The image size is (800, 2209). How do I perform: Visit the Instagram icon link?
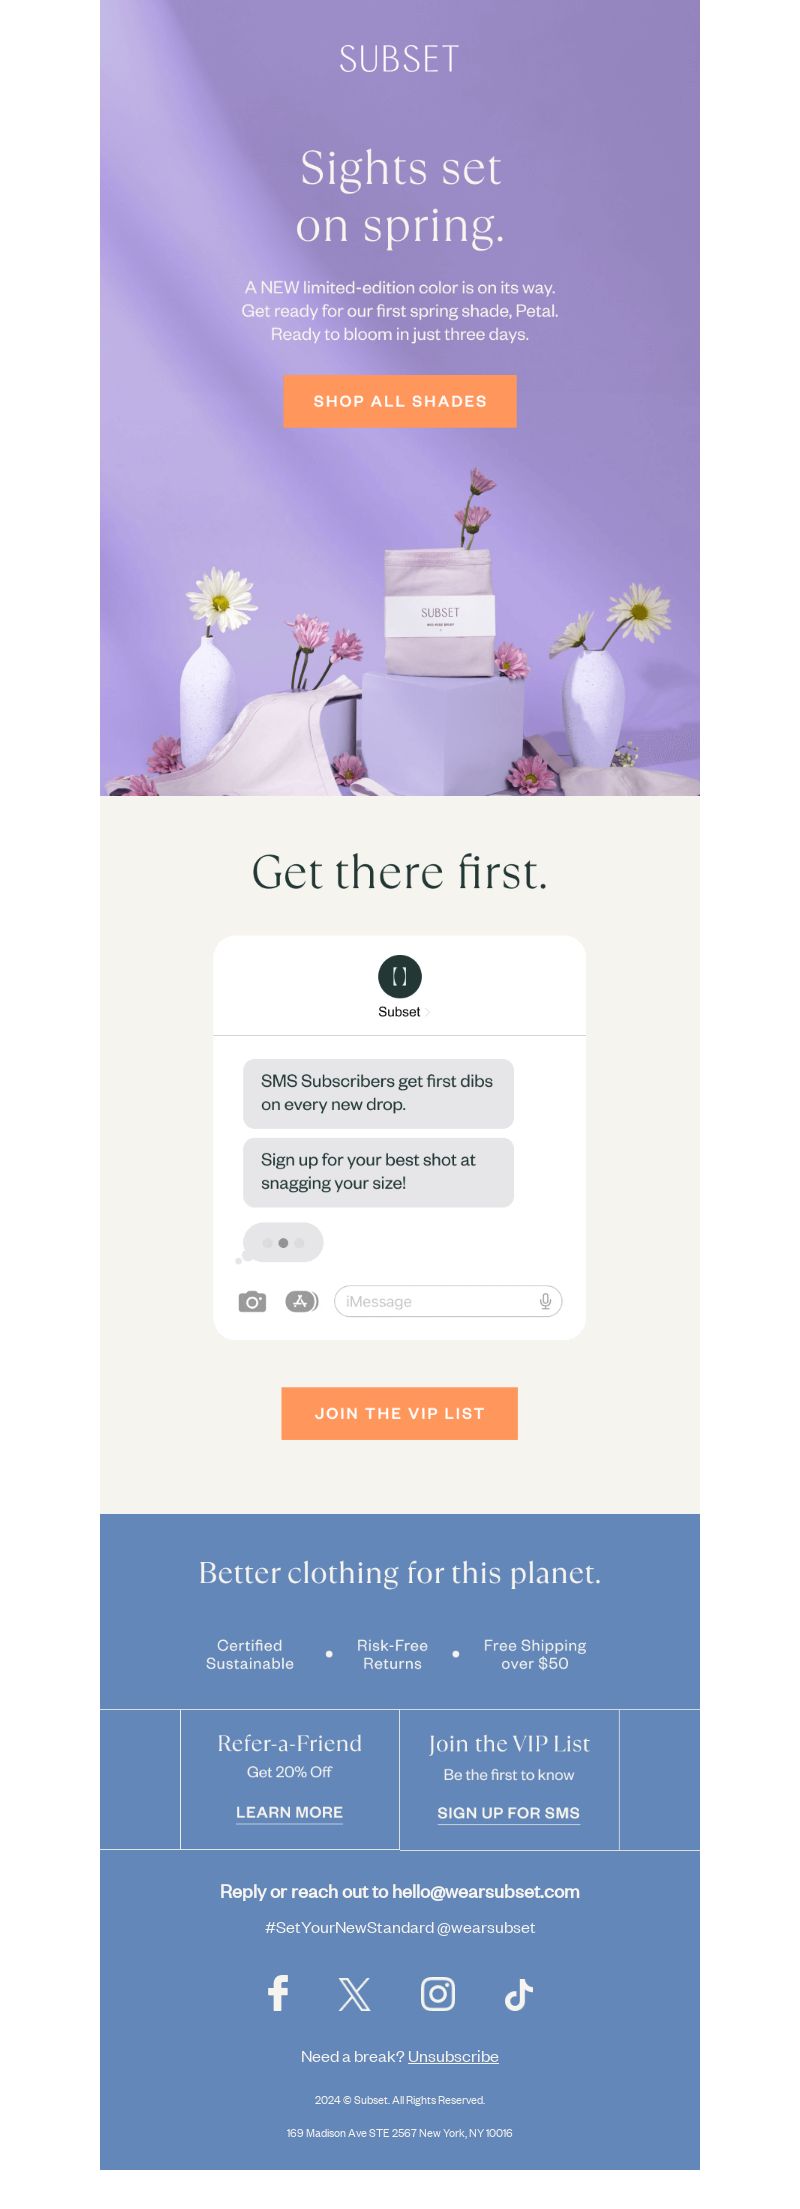click(x=438, y=1993)
